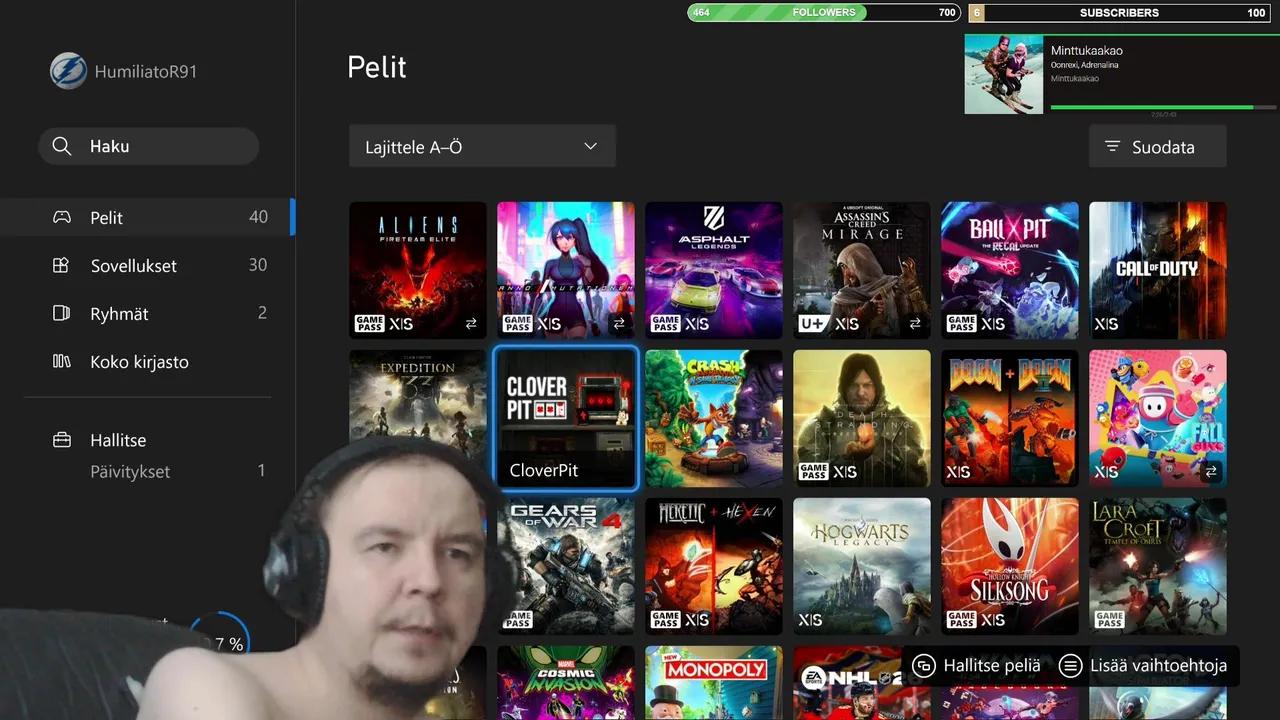The width and height of the screenshot is (1280, 720).
Task: Click the Minttukaakao song progress bar
Action: pos(1163,107)
